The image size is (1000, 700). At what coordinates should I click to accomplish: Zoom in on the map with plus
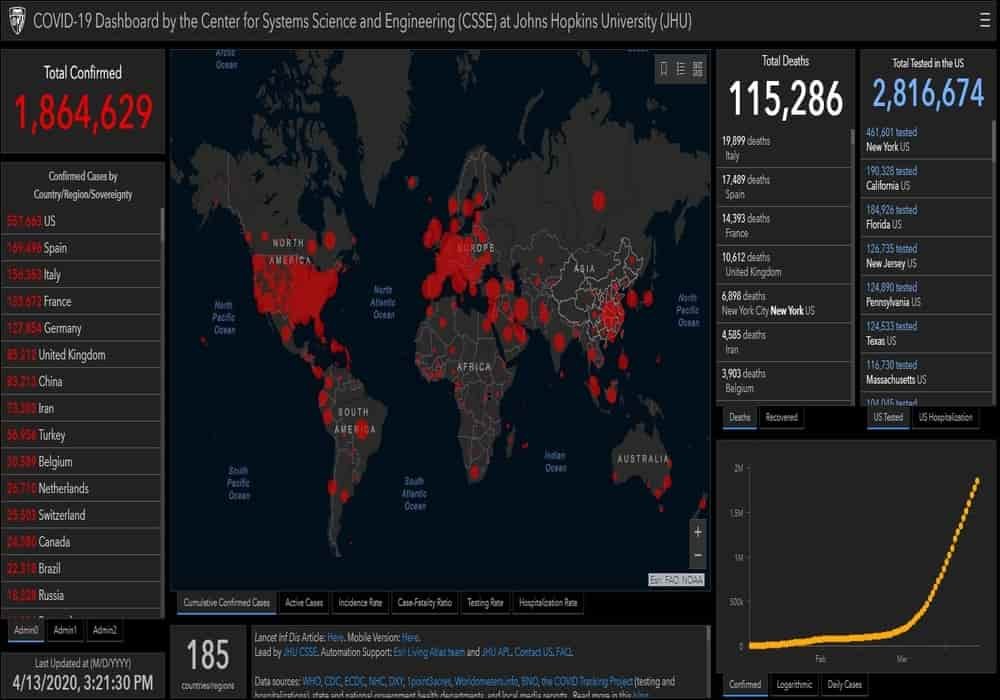(698, 532)
